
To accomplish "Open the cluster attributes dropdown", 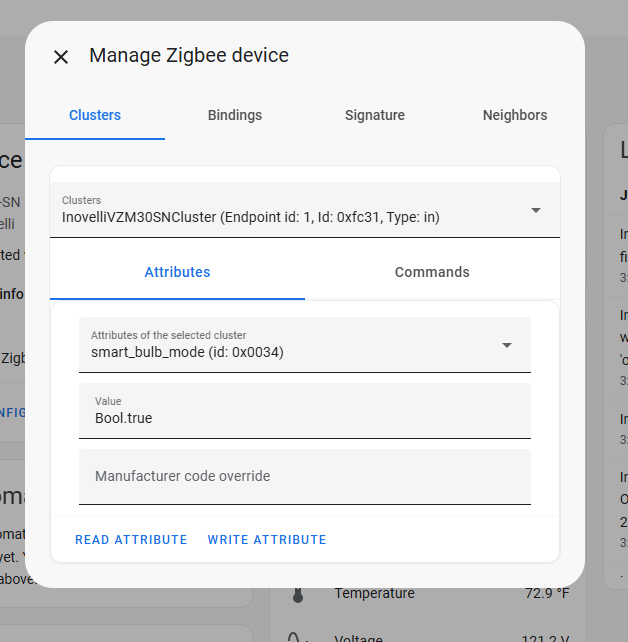I will point(305,345).
